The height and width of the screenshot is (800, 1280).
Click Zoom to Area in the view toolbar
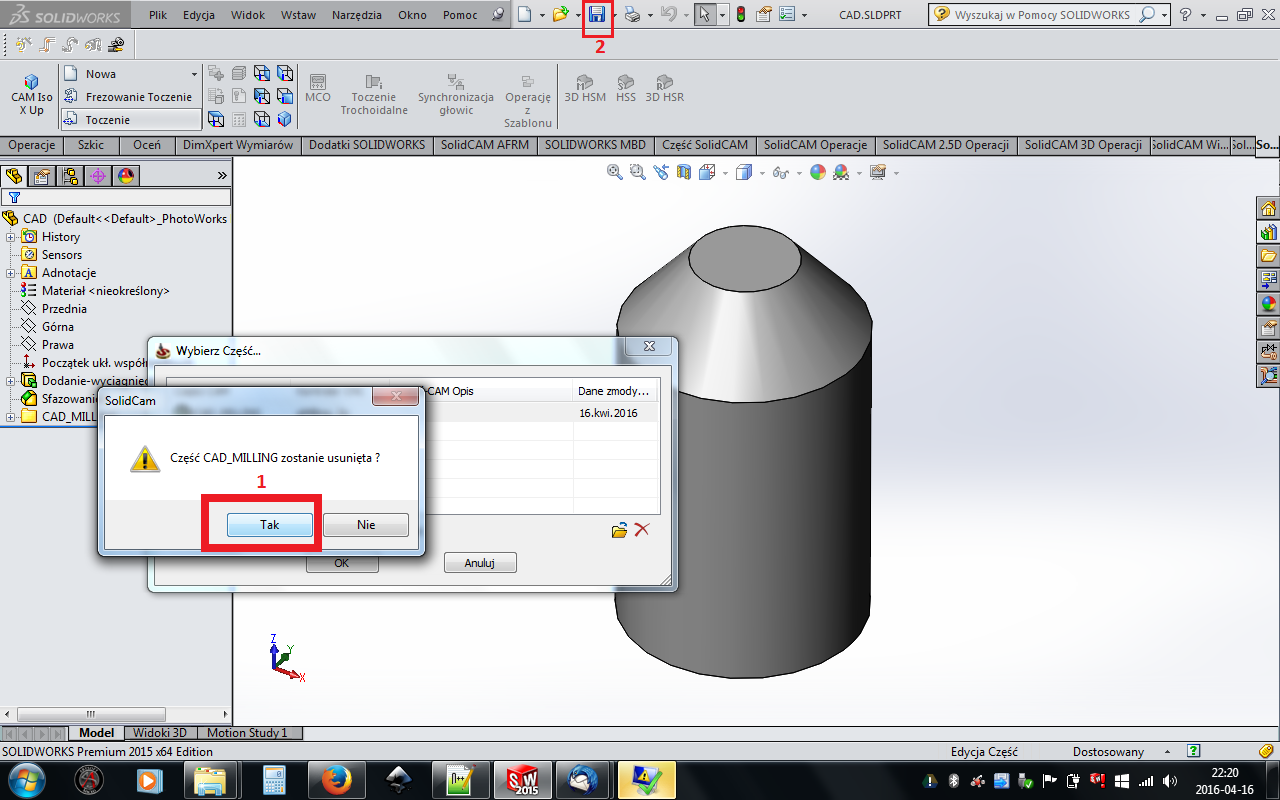[638, 172]
